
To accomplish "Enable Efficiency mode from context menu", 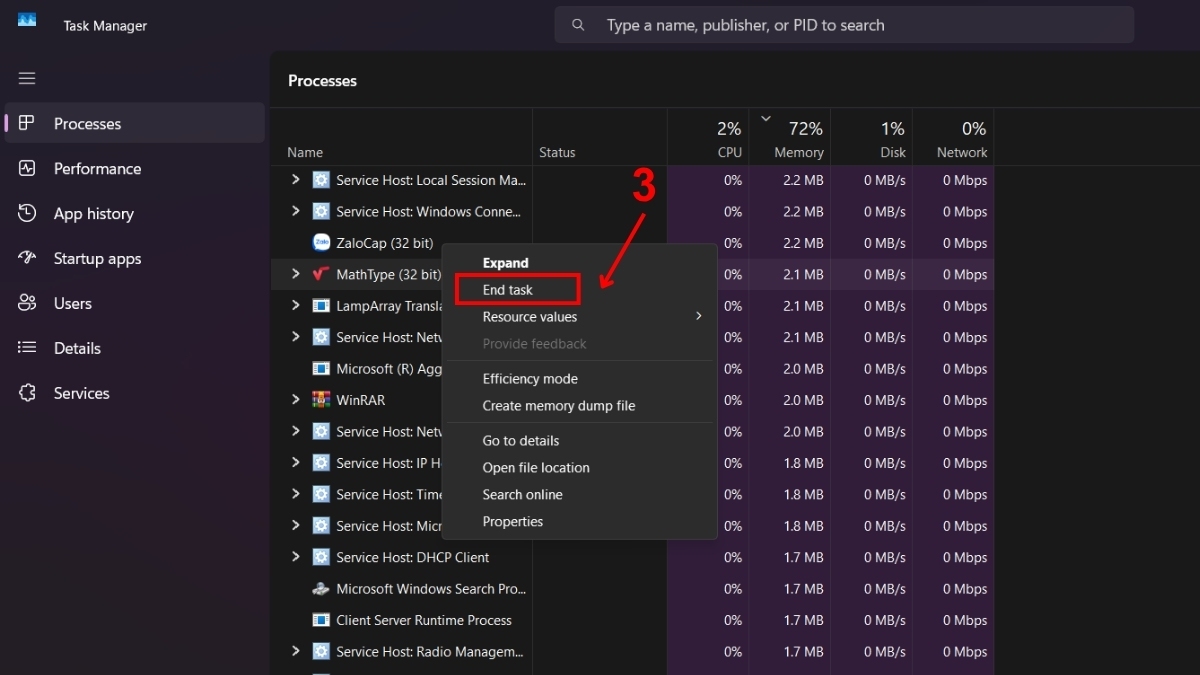I will tap(579, 379).
